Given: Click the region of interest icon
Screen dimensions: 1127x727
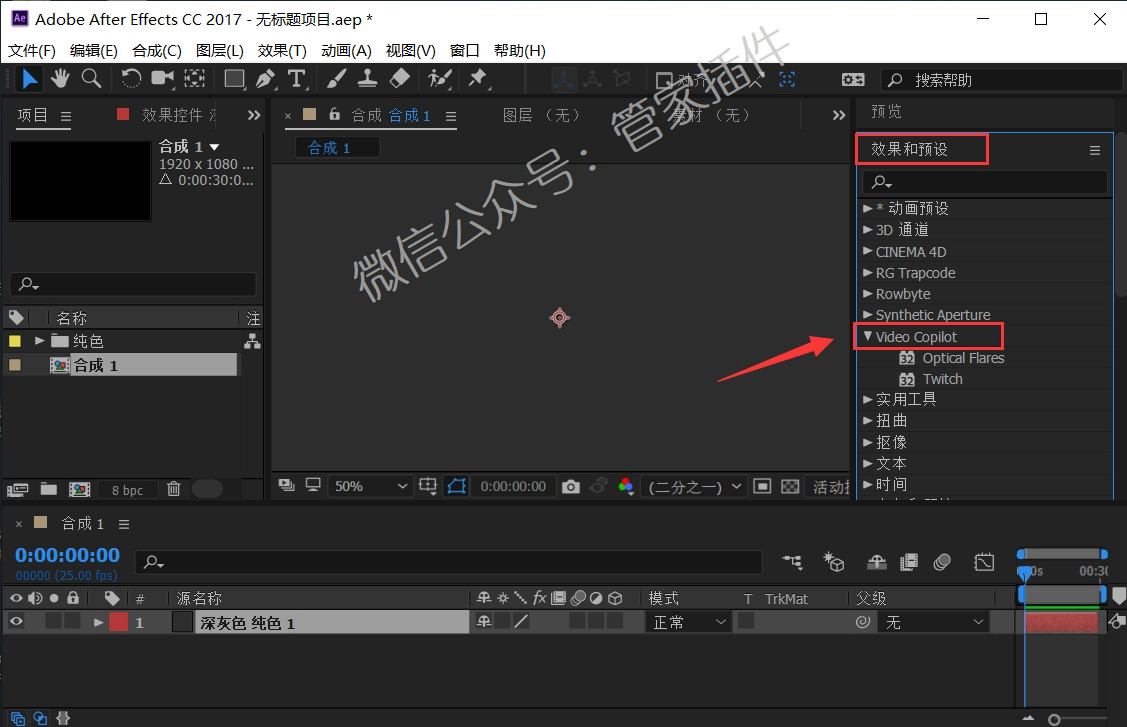Looking at the screenshot, I should point(762,487).
